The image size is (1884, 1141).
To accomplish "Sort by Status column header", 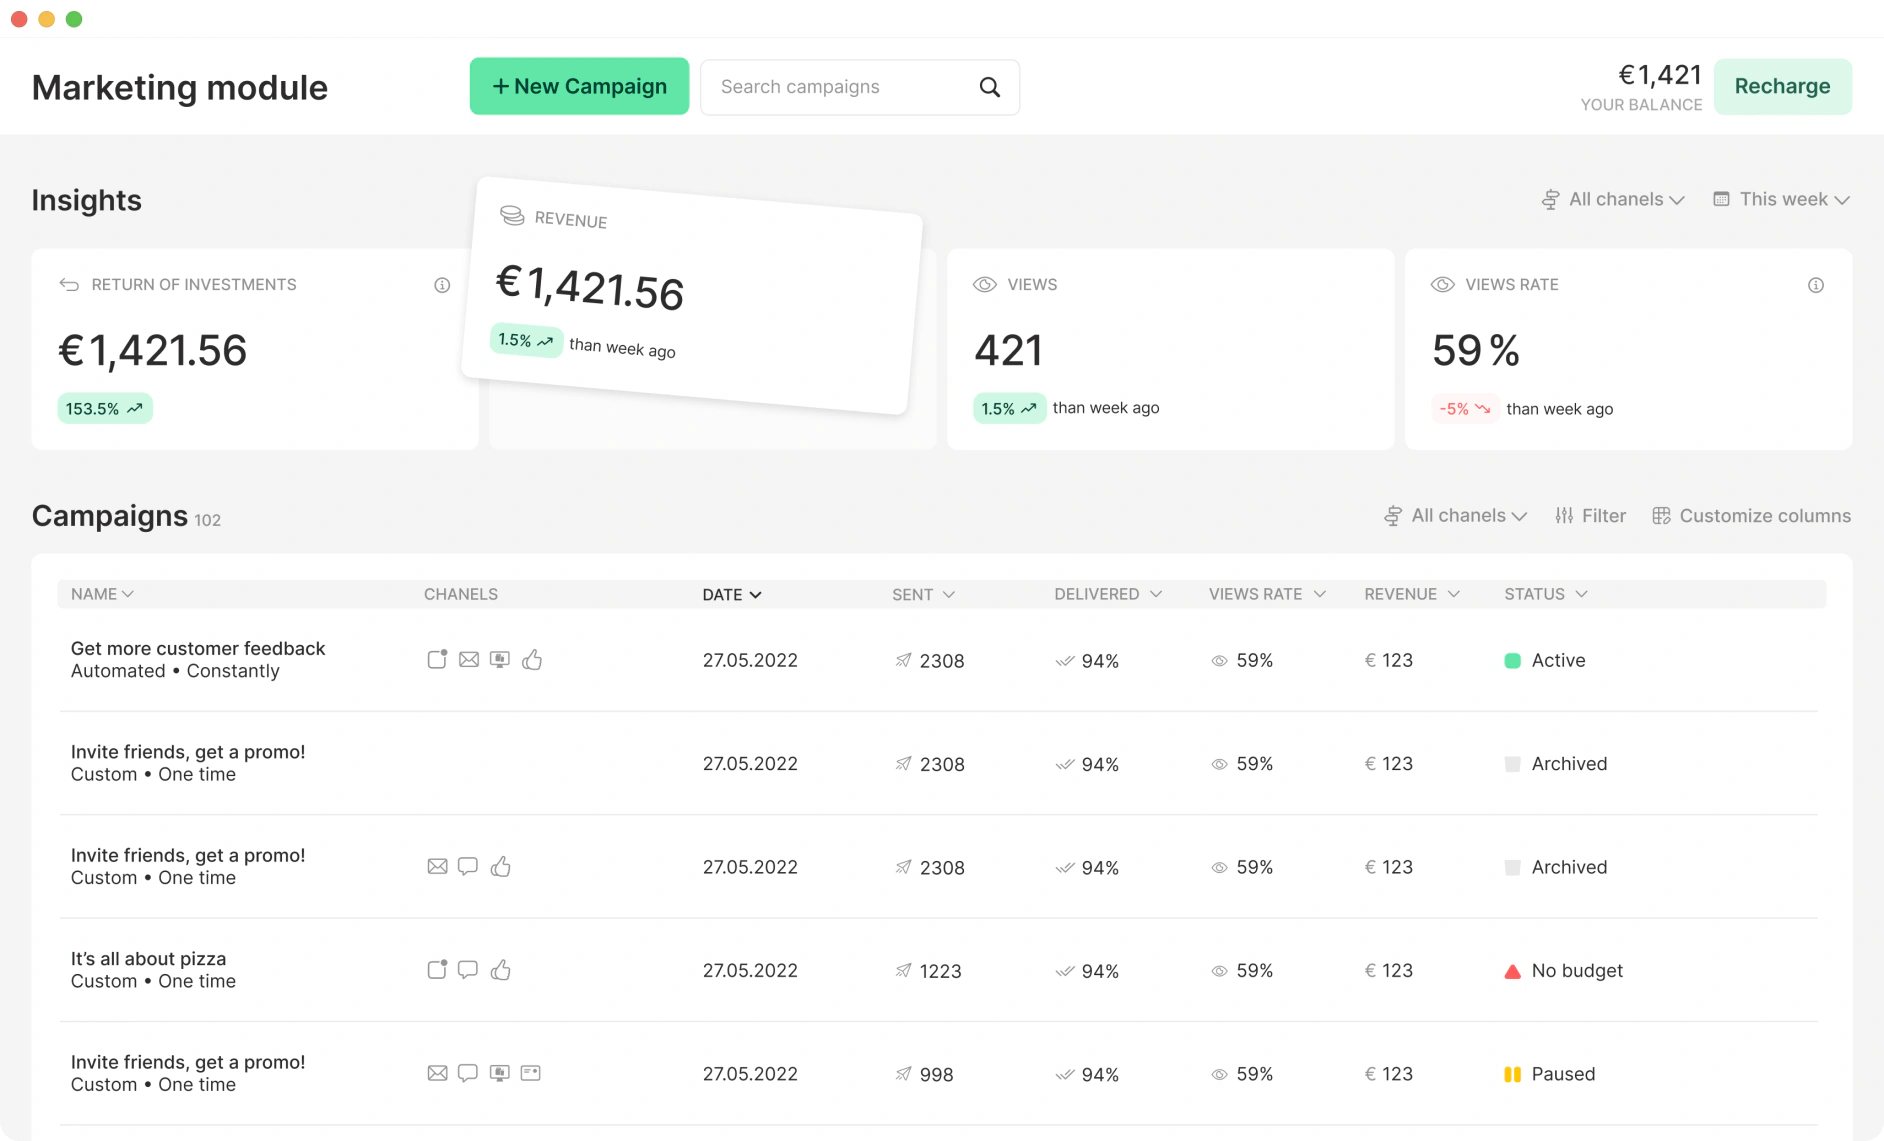I will tap(1545, 594).
